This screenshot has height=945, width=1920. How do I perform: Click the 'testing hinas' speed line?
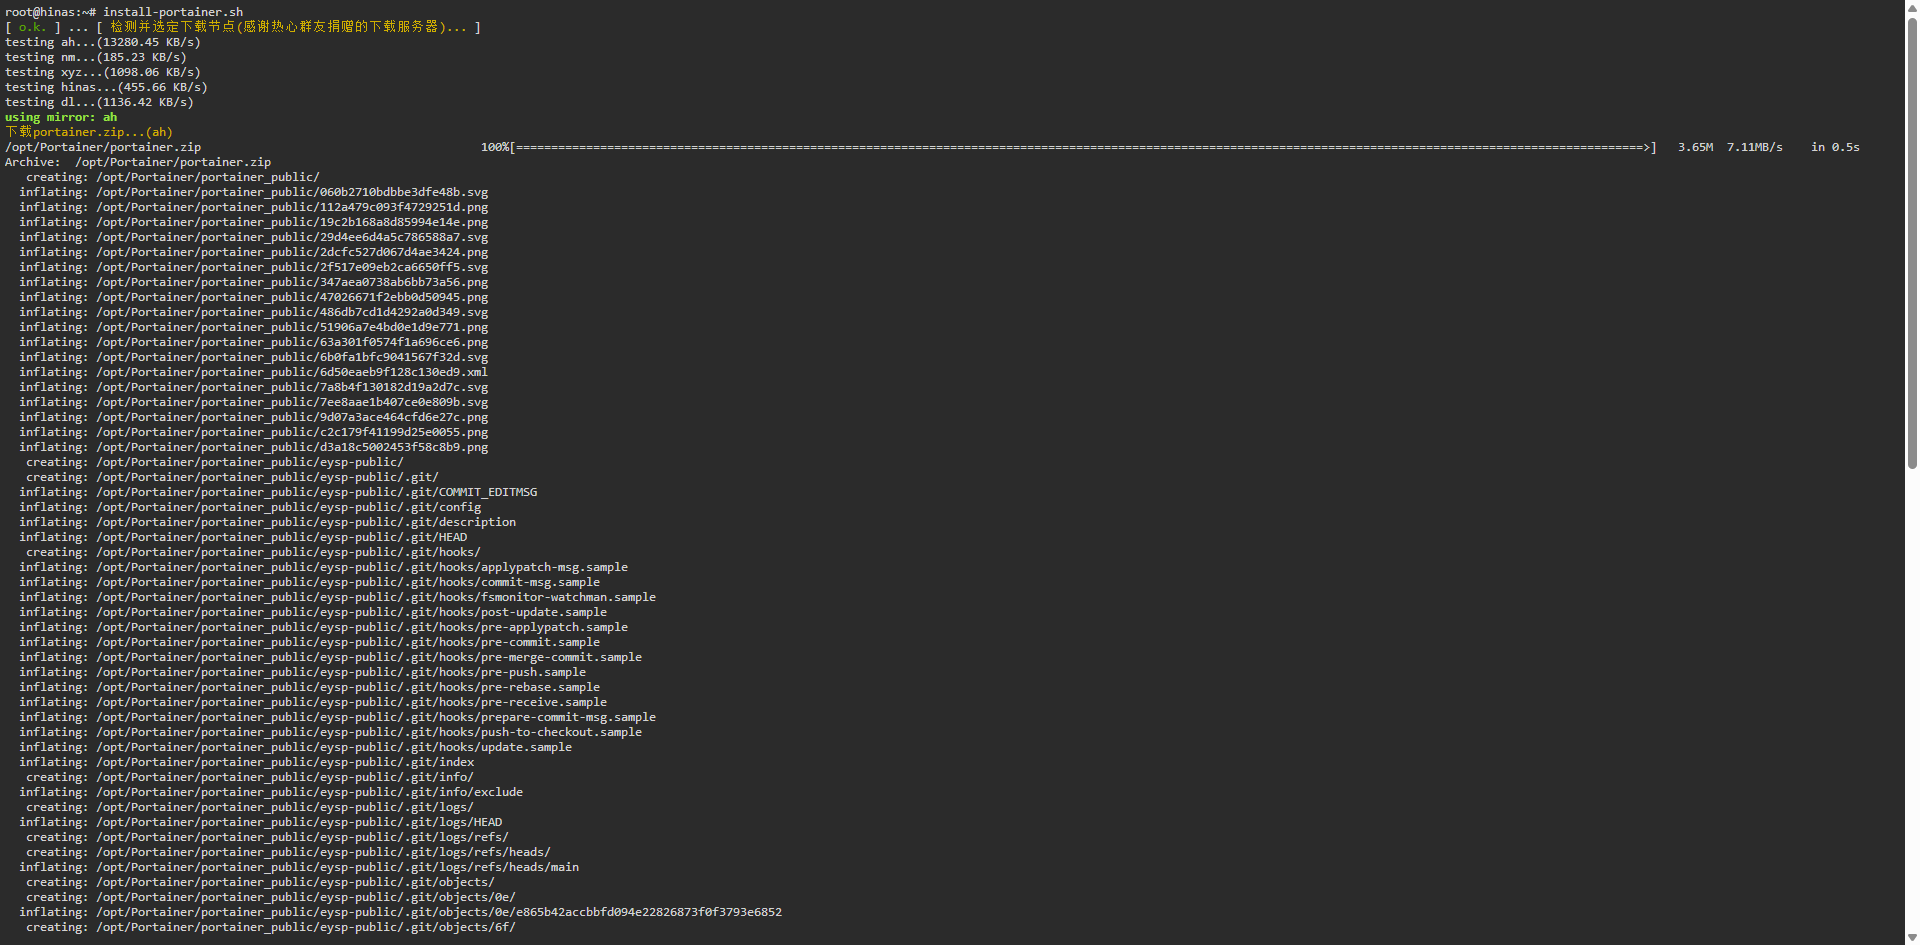click(106, 87)
